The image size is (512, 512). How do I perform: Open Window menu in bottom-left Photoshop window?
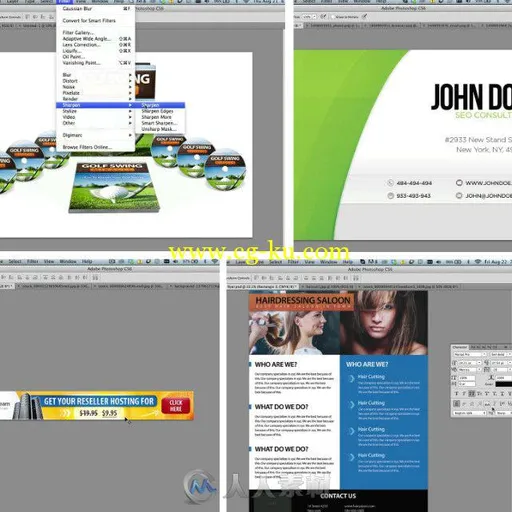(68, 261)
